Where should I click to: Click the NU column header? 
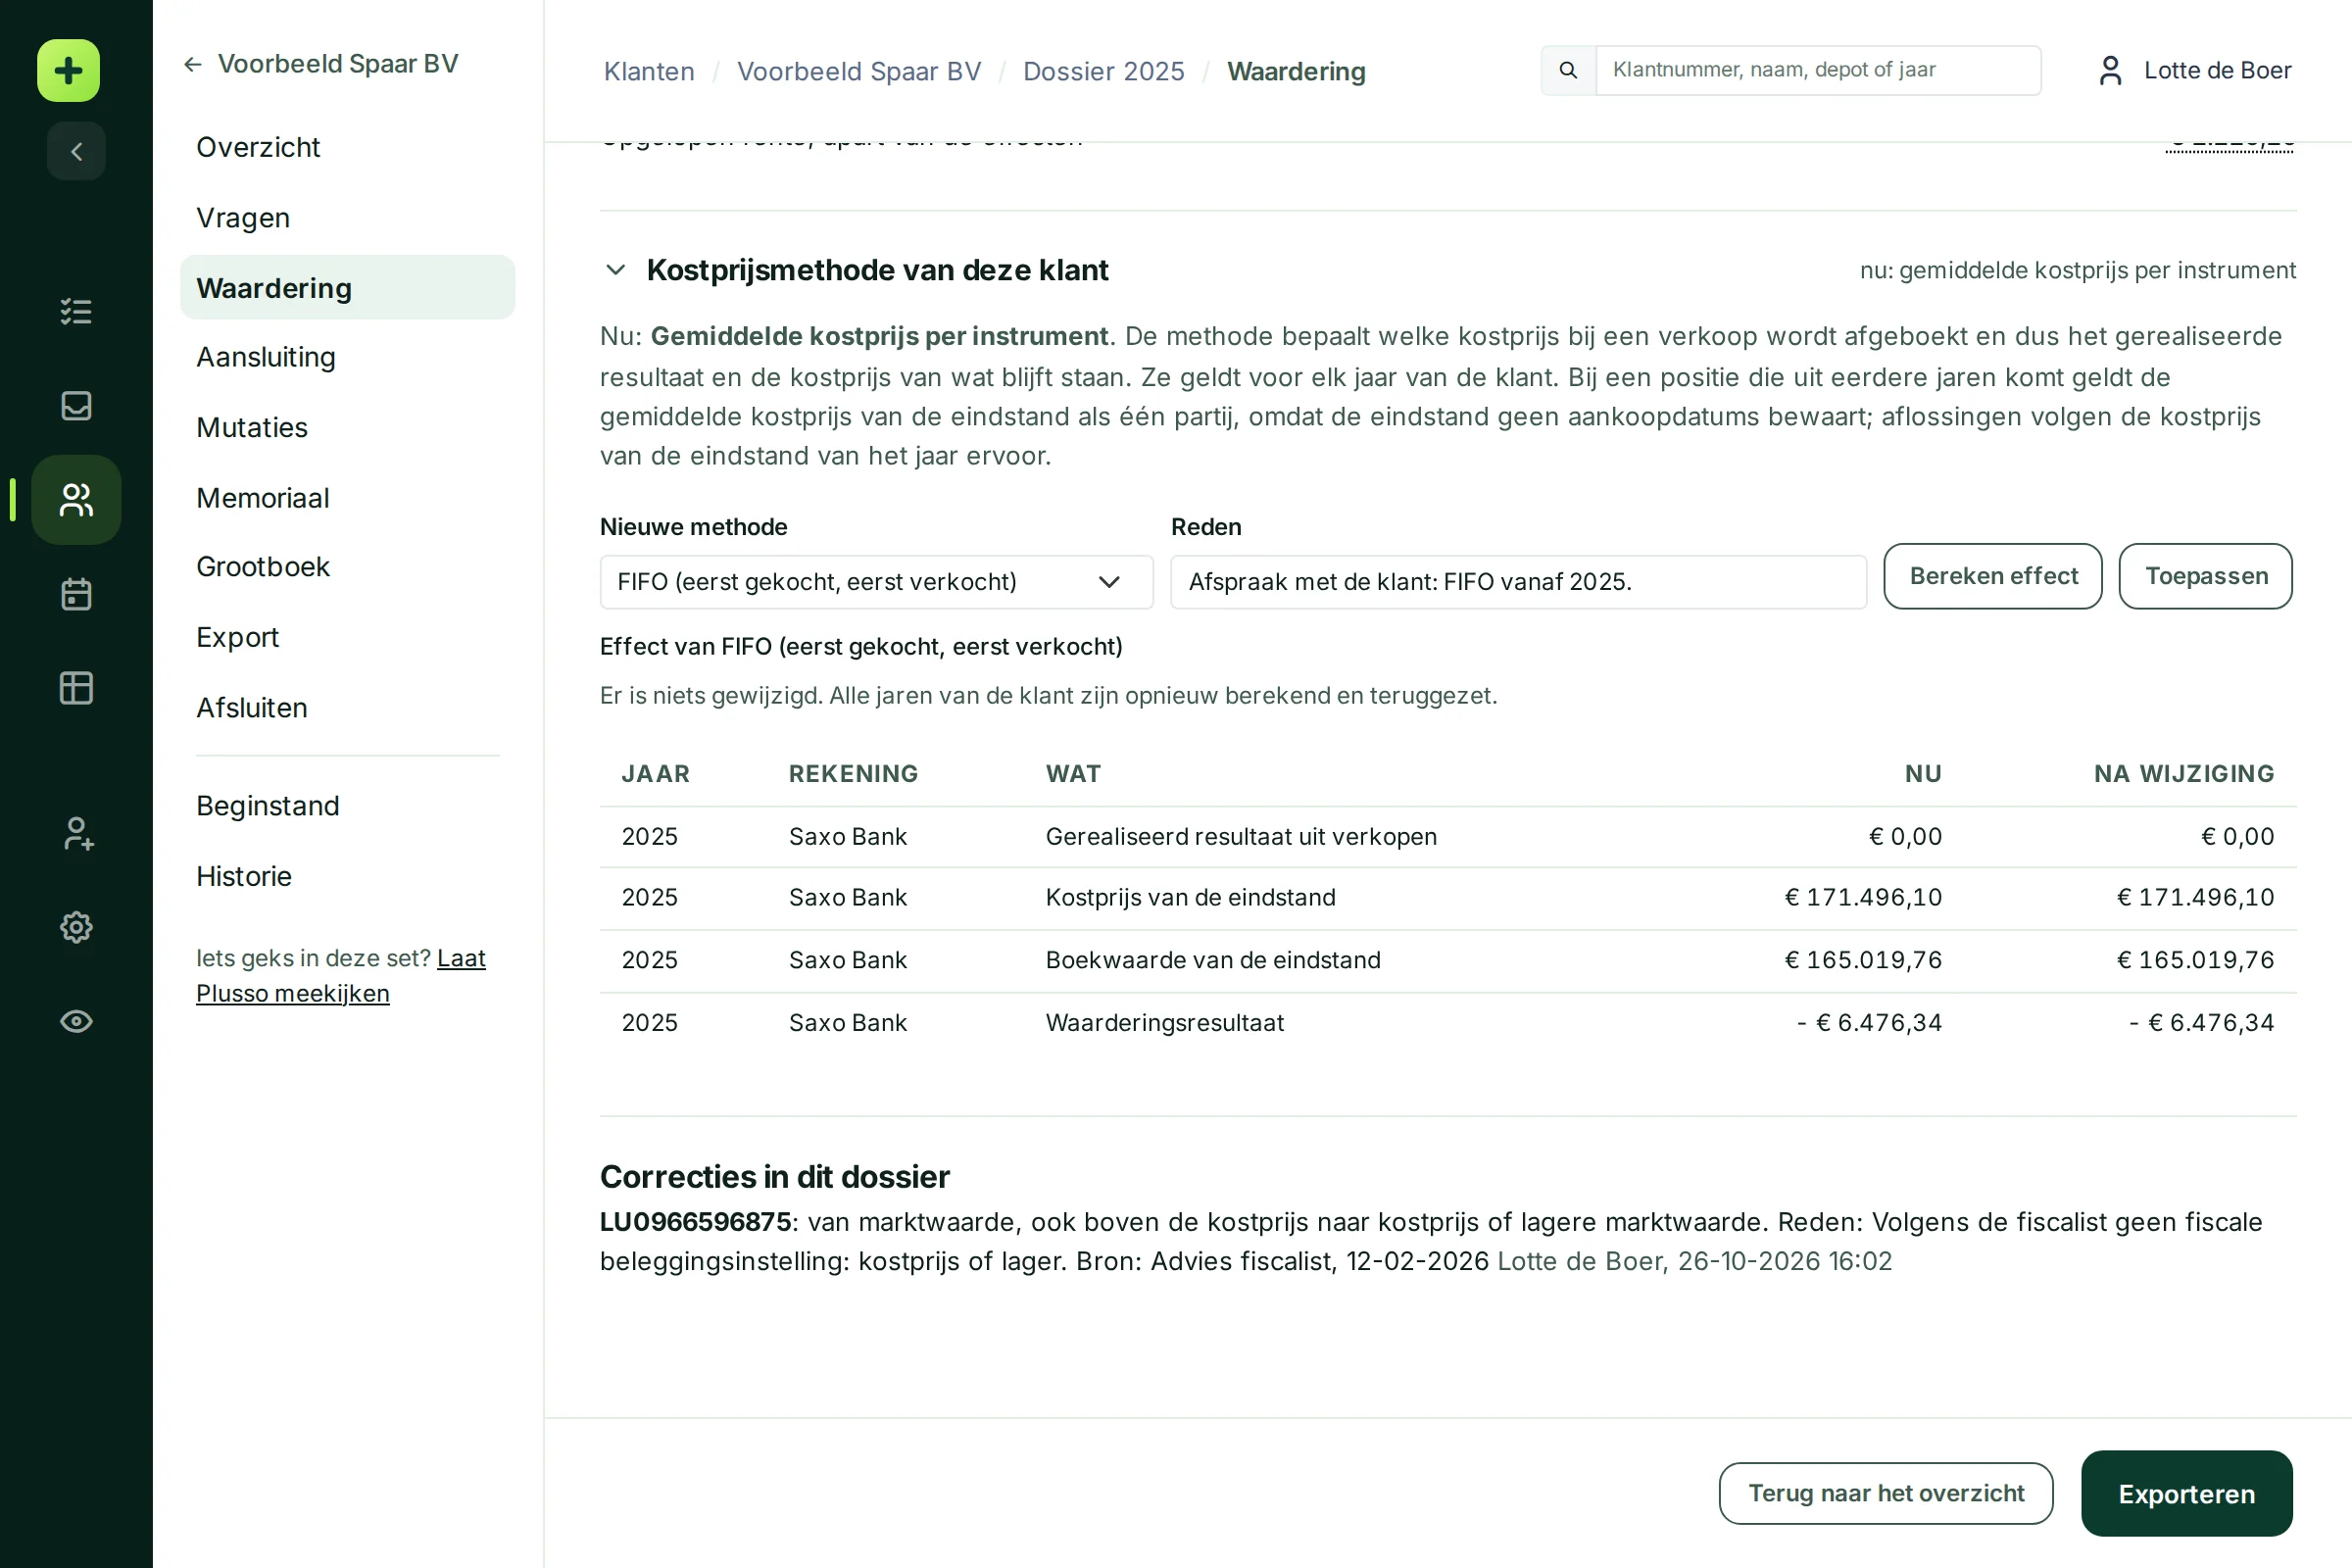(x=1923, y=774)
